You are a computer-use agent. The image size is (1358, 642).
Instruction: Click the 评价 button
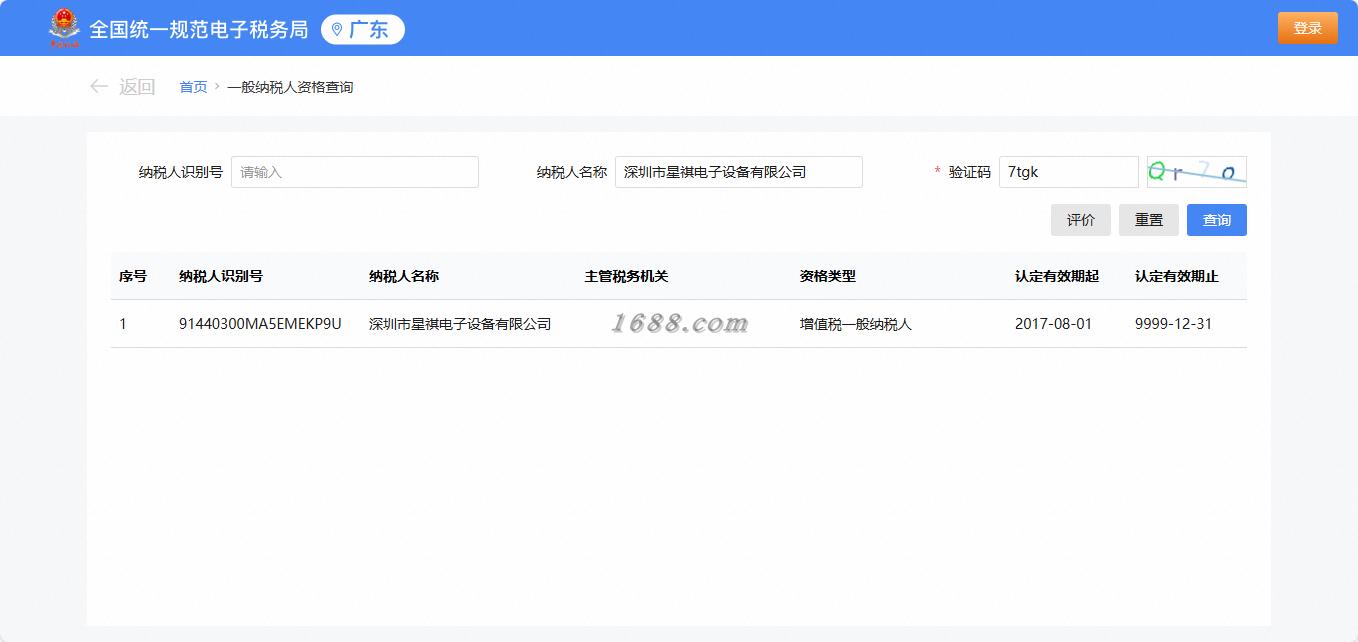[1081, 220]
